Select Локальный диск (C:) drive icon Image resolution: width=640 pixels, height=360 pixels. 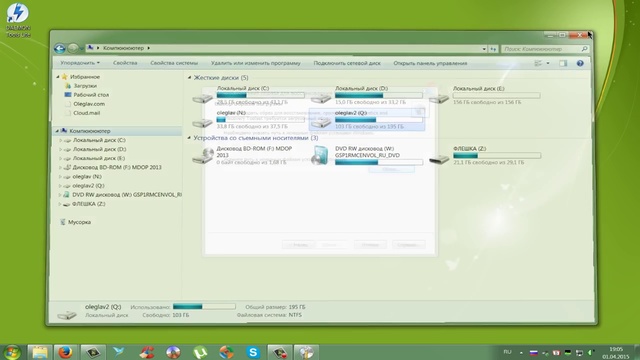[203, 98]
